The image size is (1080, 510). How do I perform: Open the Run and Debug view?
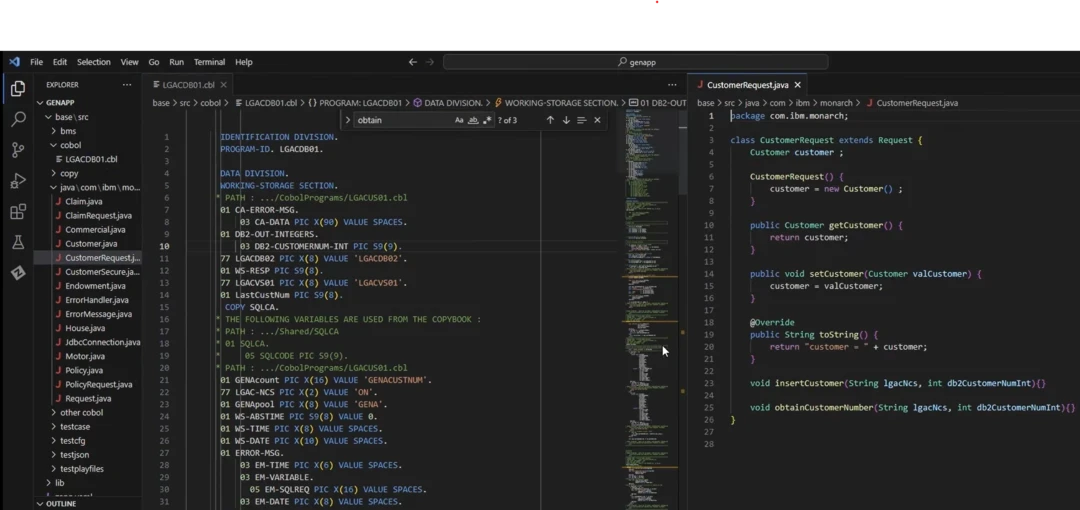pyautogui.click(x=18, y=181)
